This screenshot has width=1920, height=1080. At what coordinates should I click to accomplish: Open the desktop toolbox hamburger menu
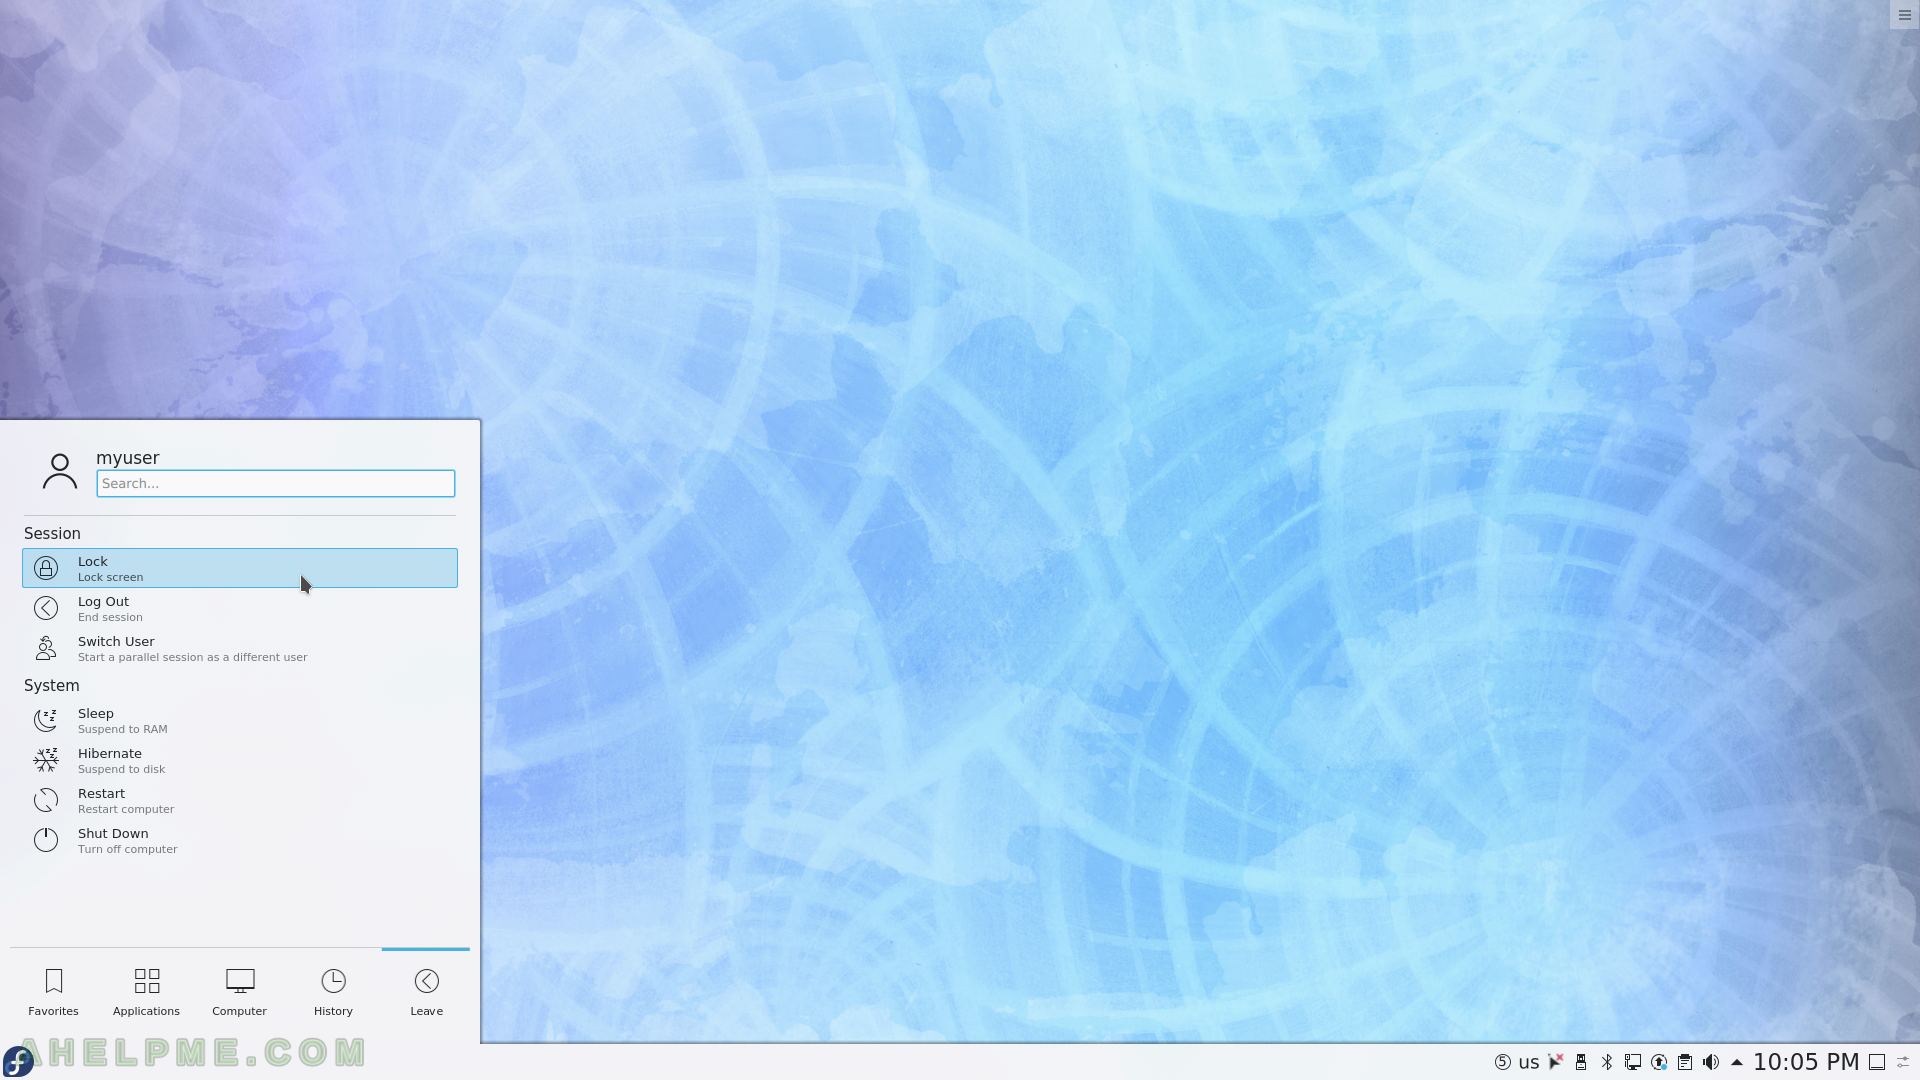tap(1904, 15)
